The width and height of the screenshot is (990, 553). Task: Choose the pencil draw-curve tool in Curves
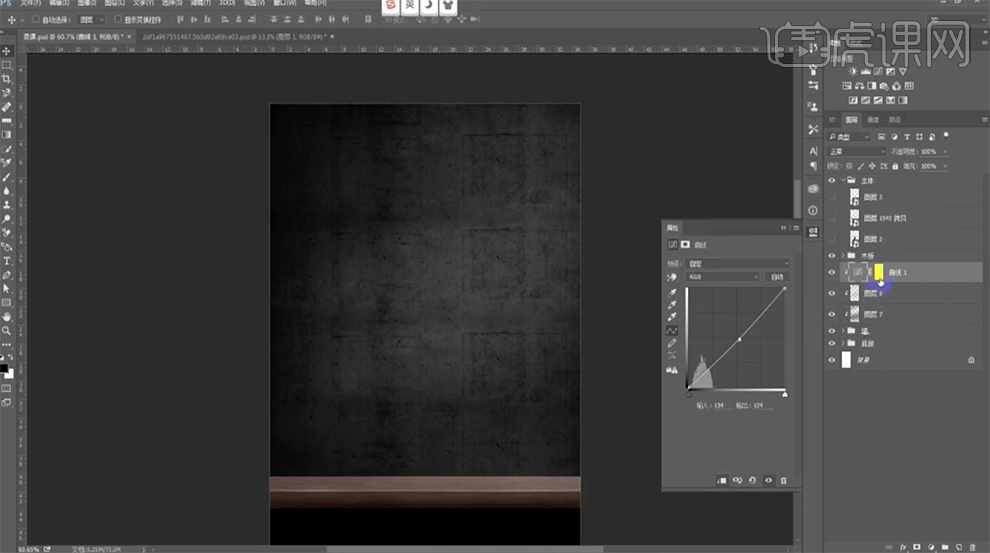(x=672, y=343)
